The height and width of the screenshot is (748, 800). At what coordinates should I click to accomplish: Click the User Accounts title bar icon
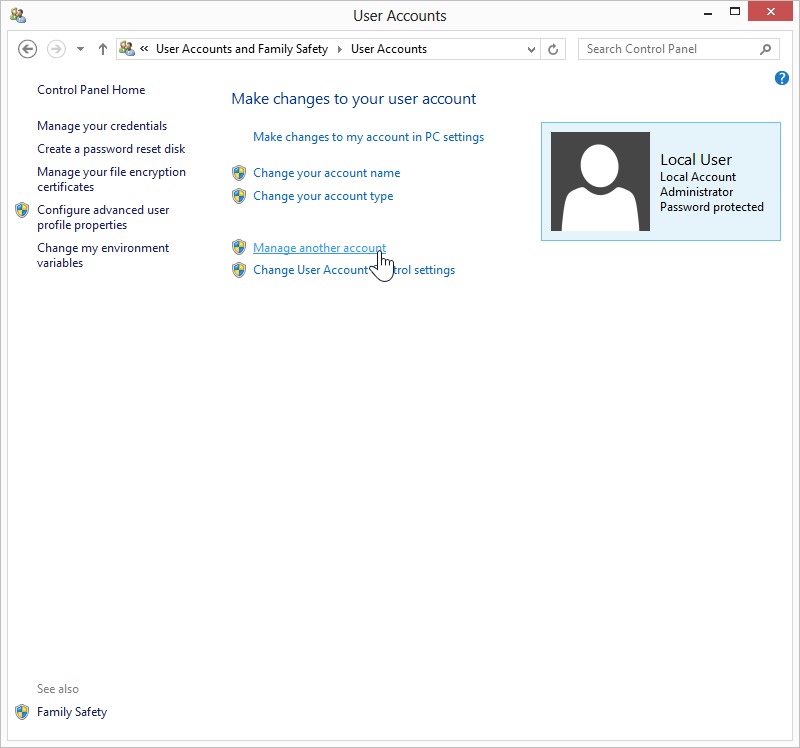(18, 15)
